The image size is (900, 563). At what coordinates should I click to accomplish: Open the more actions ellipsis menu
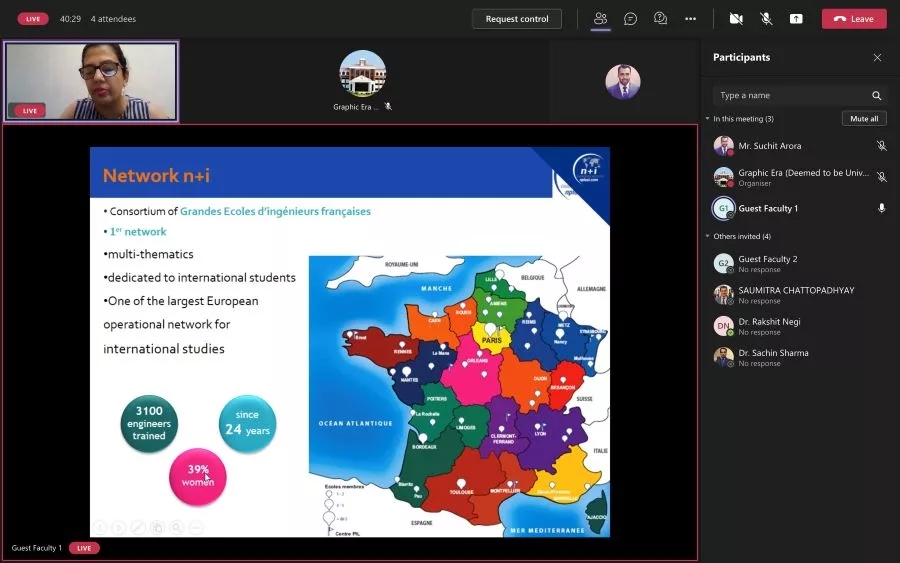(690, 19)
